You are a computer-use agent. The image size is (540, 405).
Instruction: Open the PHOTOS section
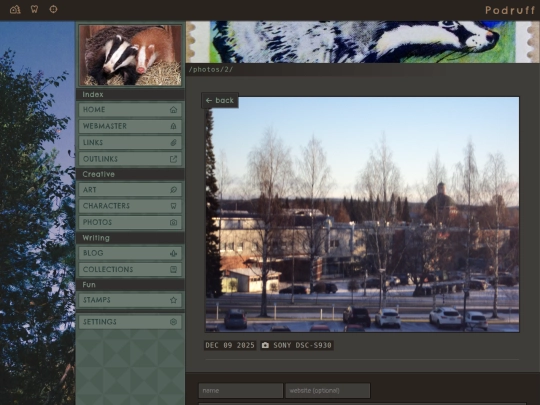(x=130, y=222)
